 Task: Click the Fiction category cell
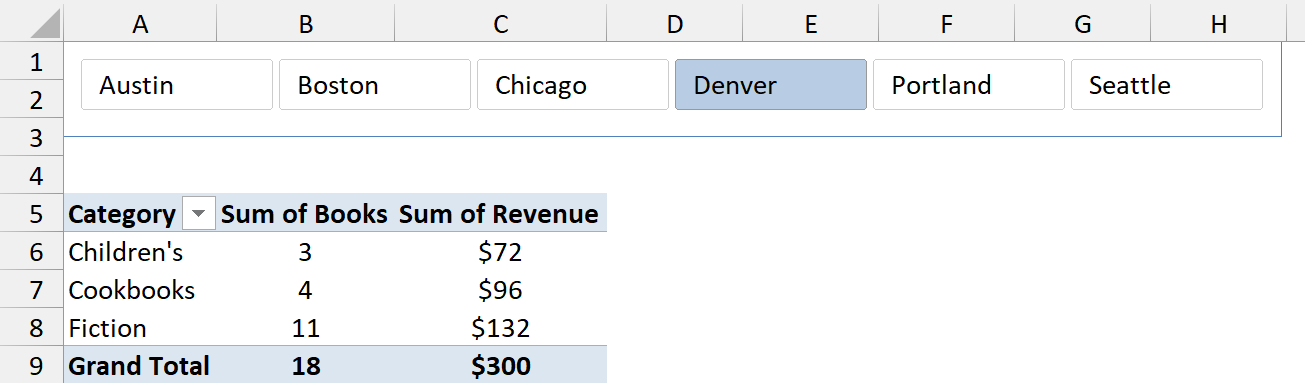[x=140, y=328]
